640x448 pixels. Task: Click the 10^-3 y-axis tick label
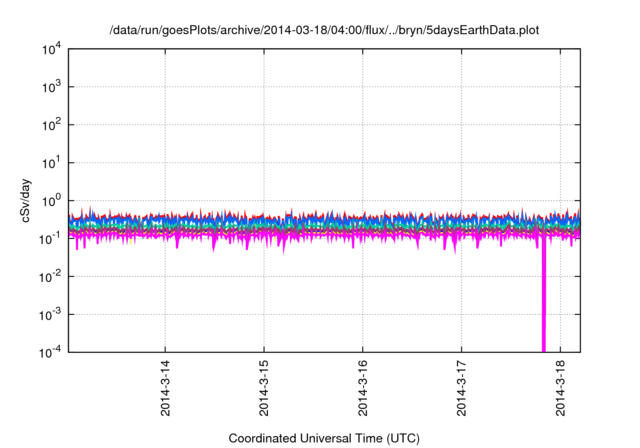click(x=50, y=315)
